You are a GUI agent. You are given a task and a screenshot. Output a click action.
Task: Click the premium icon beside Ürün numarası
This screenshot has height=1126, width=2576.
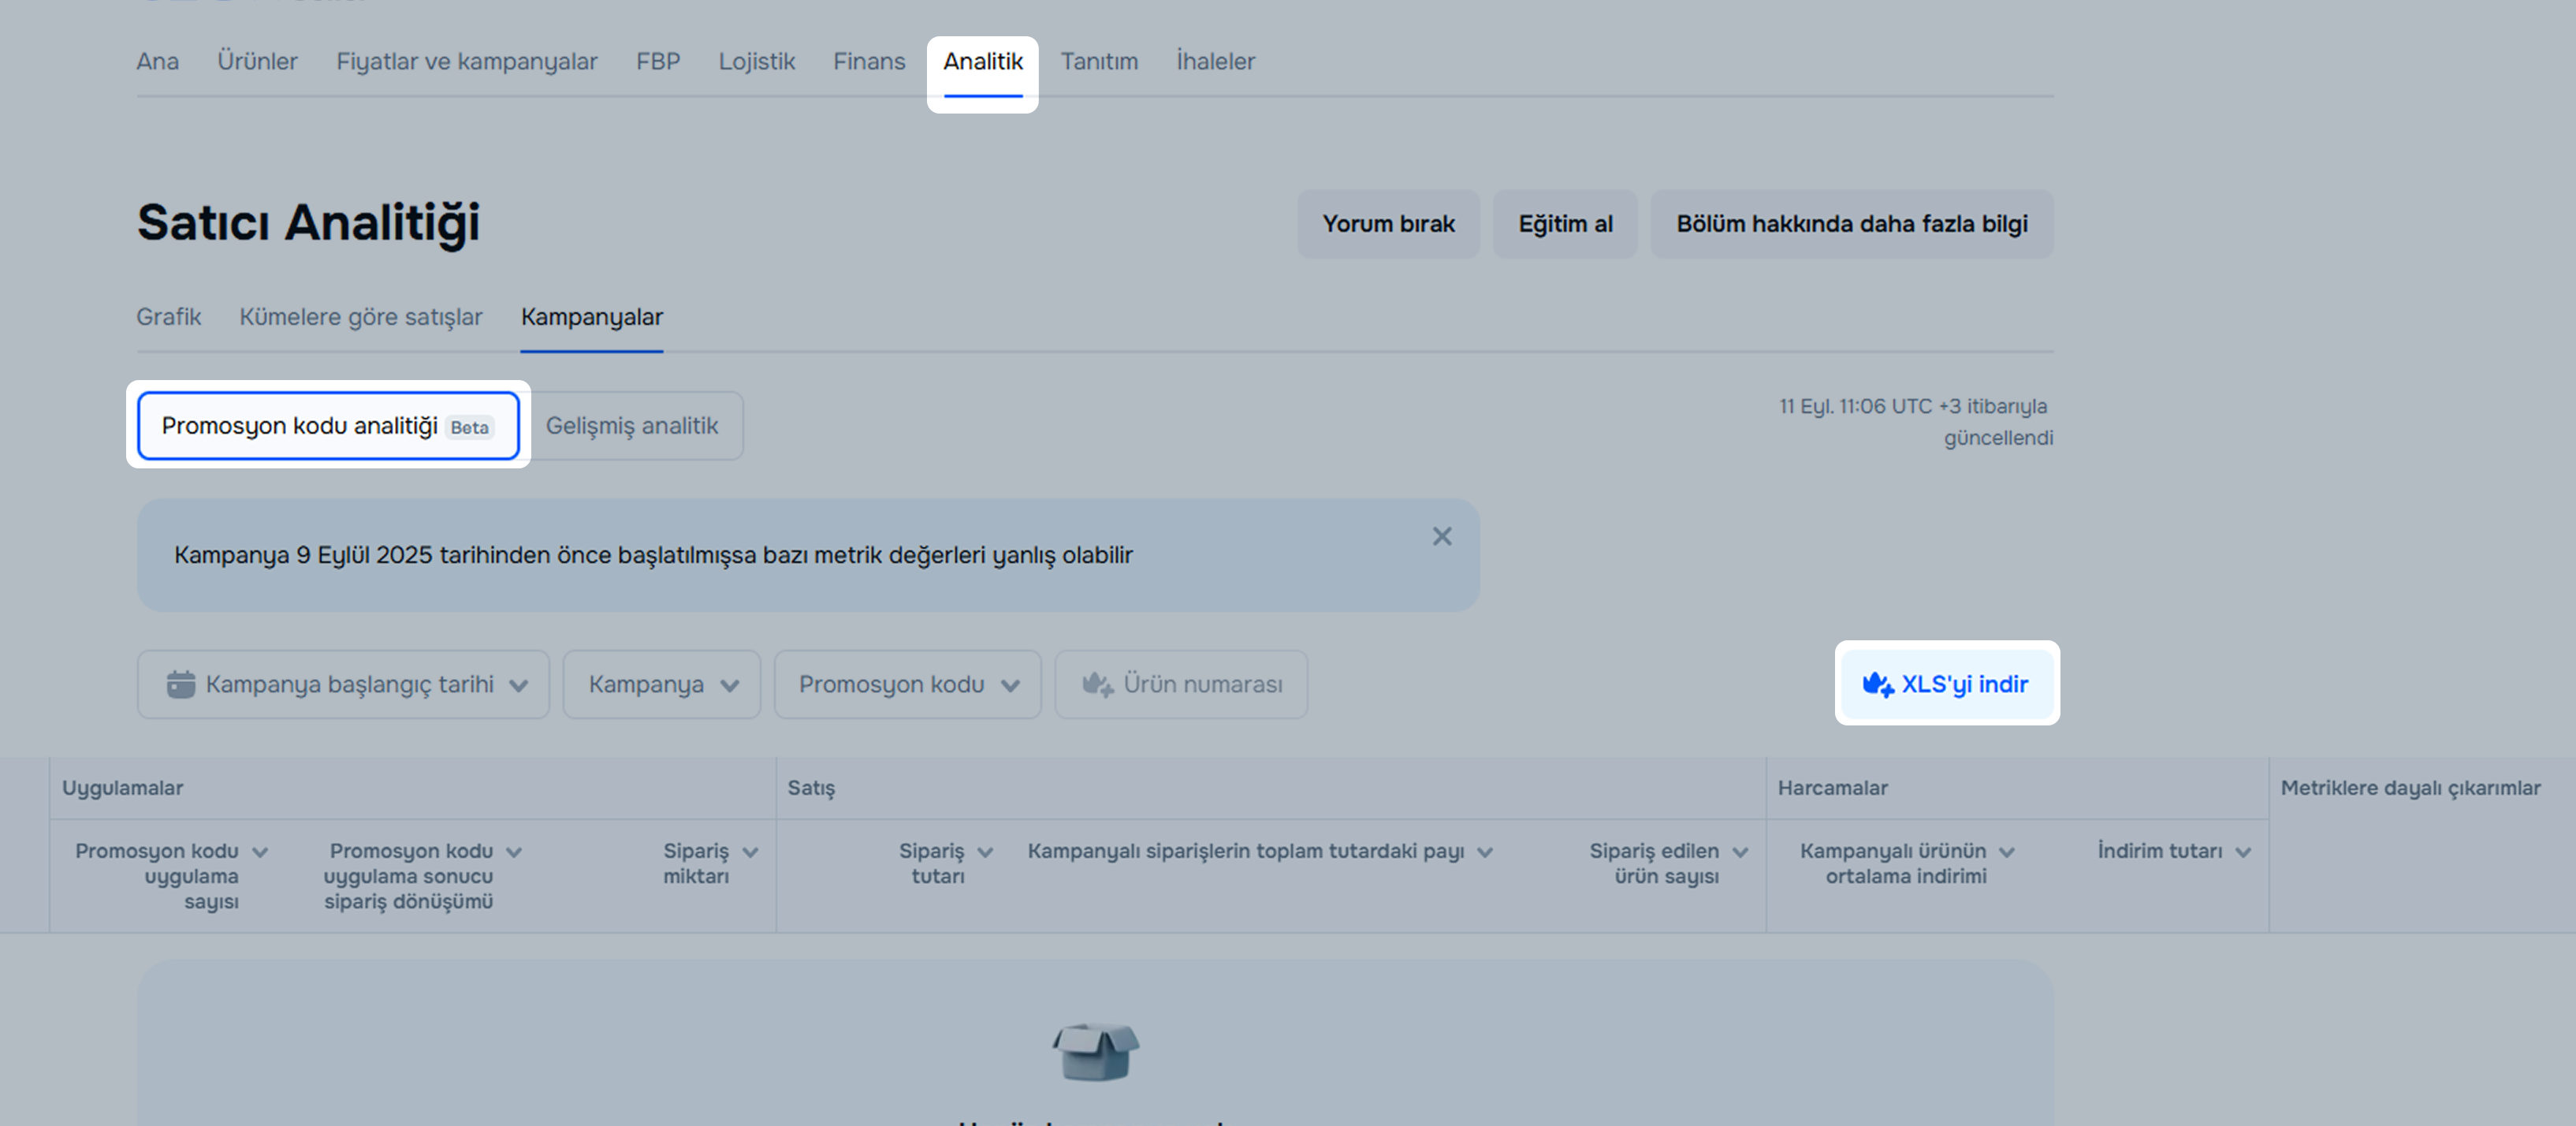(x=1097, y=685)
